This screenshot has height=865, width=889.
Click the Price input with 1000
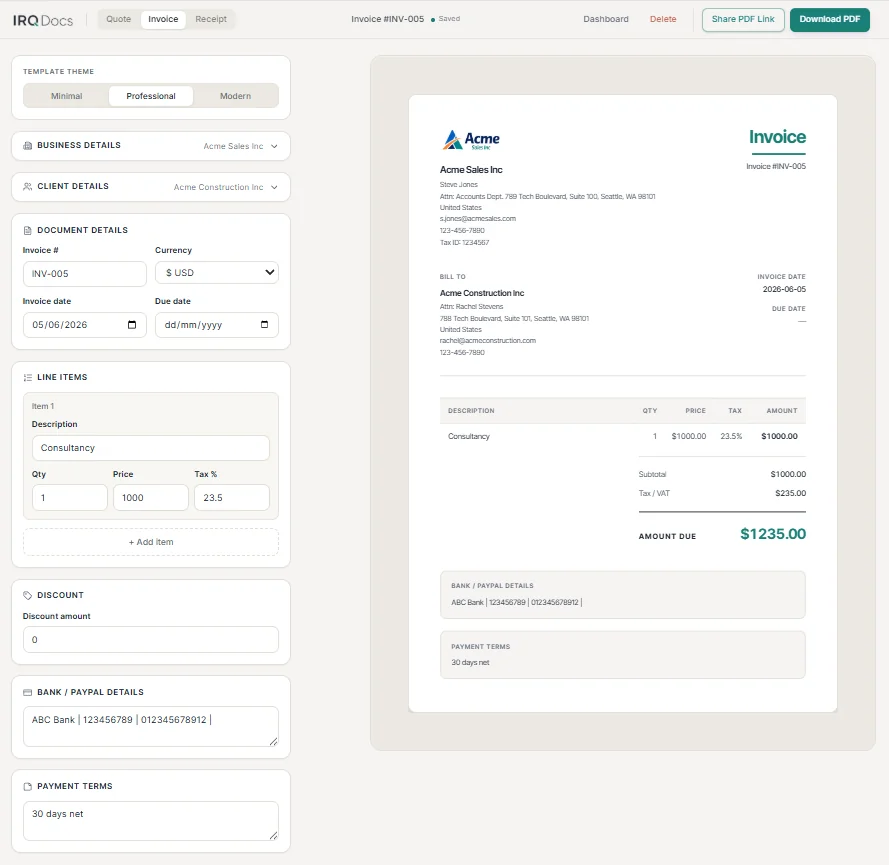tap(151, 498)
